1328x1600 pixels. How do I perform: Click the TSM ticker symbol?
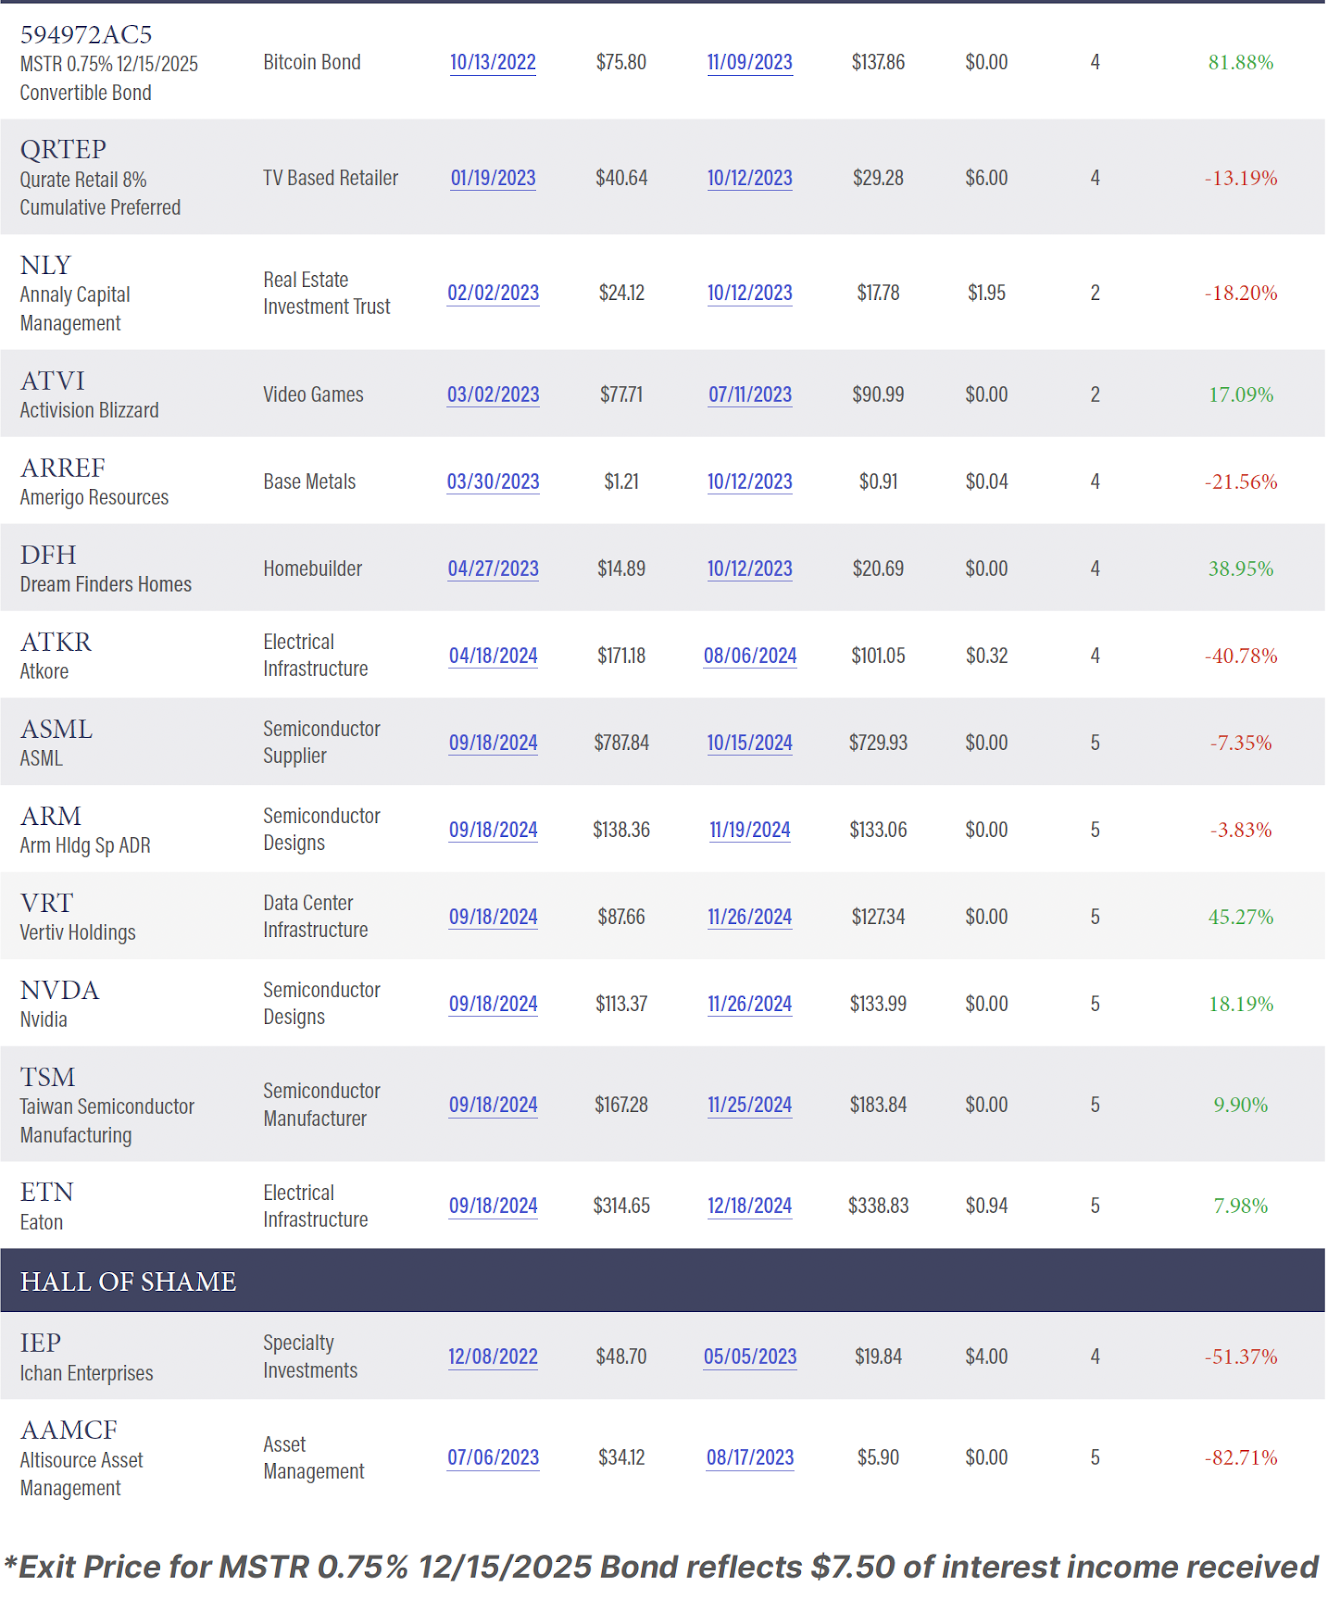(x=48, y=1077)
